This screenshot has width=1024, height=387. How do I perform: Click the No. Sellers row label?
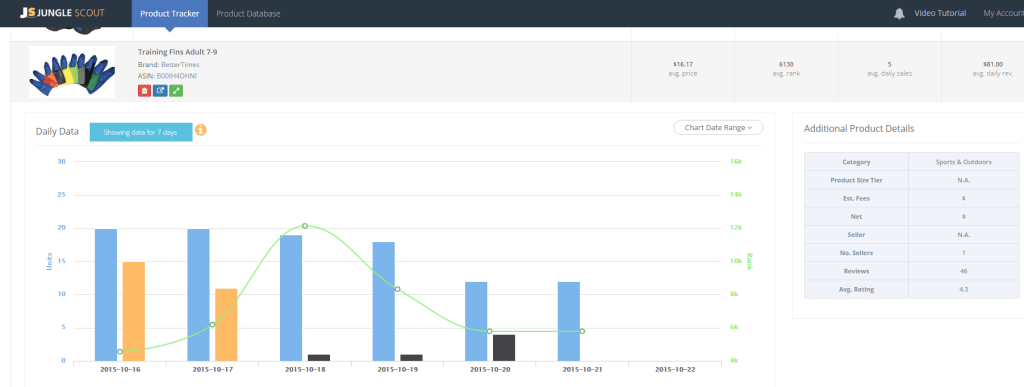(x=856, y=253)
